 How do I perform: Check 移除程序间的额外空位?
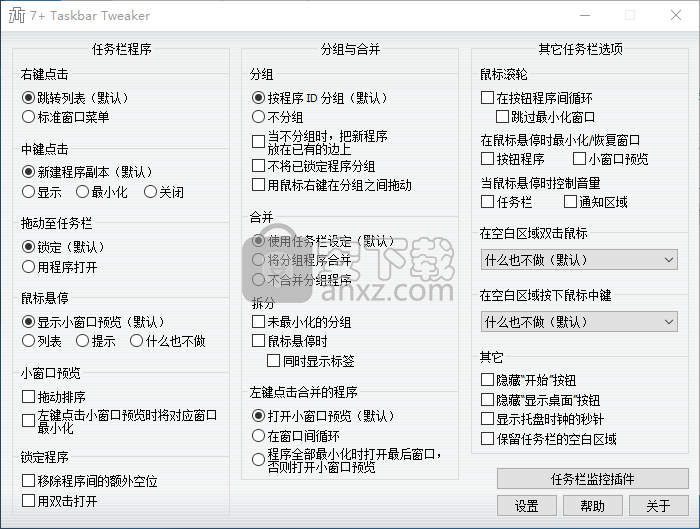pyautogui.click(x=90, y=481)
